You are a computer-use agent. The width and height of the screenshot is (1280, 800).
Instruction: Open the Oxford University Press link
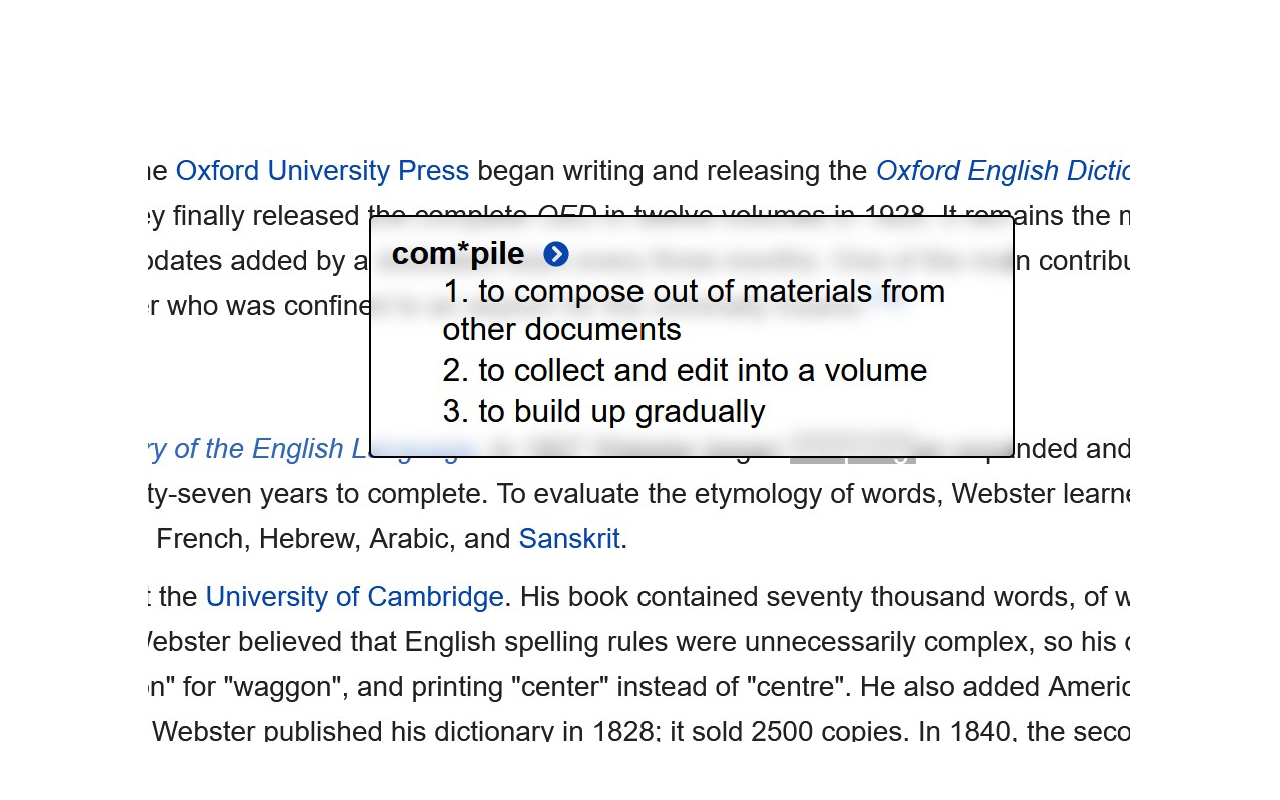pyautogui.click(x=322, y=171)
